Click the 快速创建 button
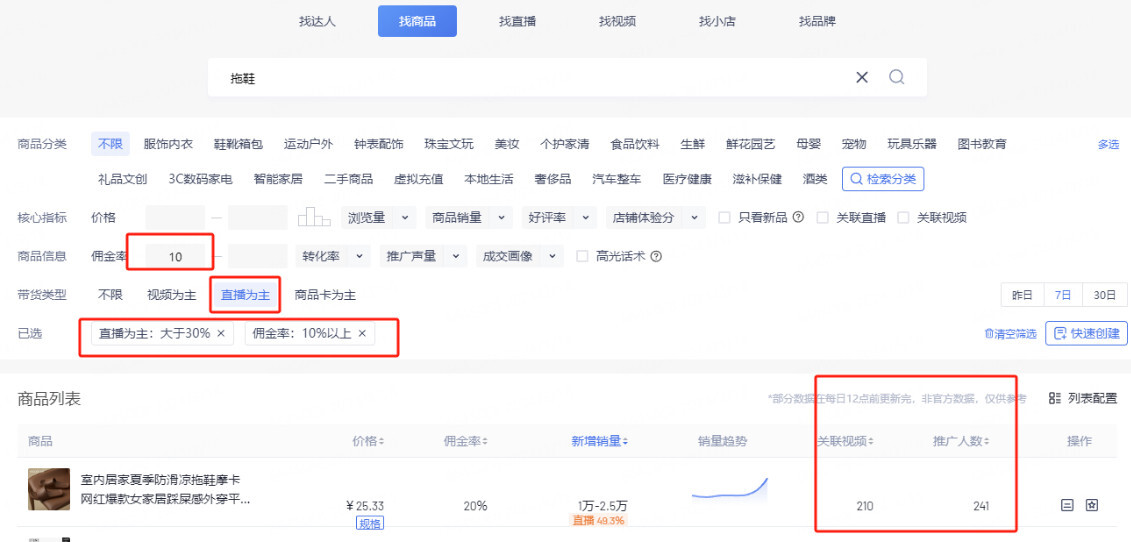This screenshot has width=1131, height=542. pos(1086,333)
